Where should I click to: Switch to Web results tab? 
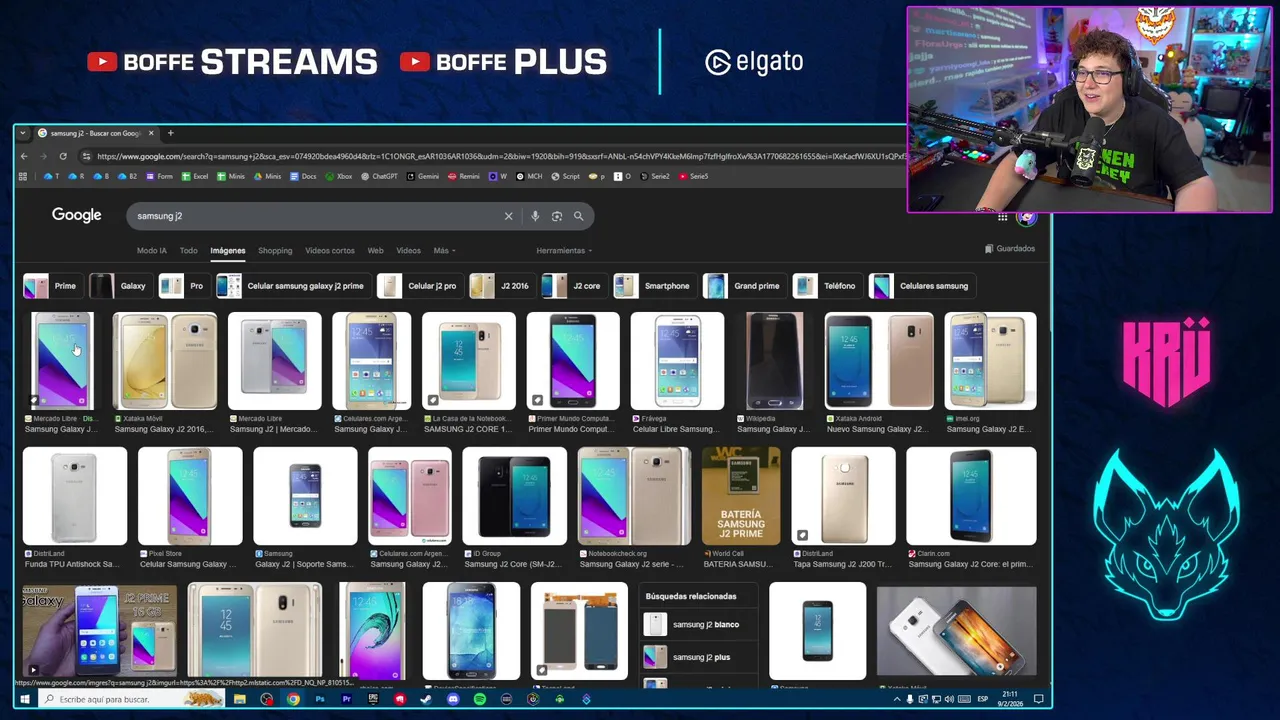tap(375, 251)
